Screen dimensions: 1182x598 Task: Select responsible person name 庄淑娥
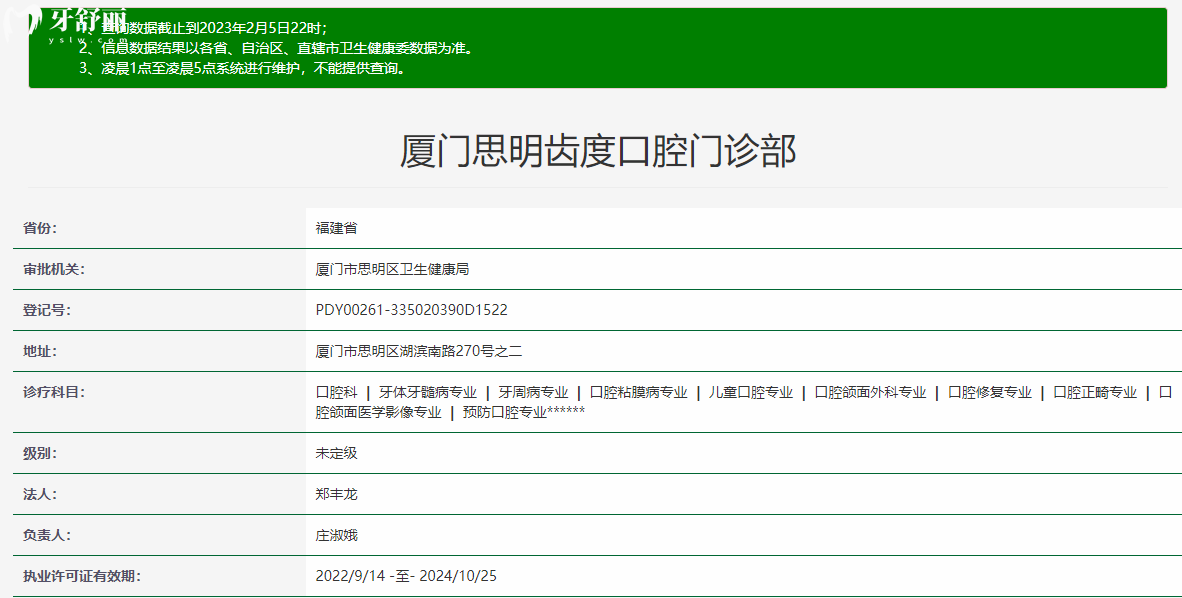coord(336,535)
